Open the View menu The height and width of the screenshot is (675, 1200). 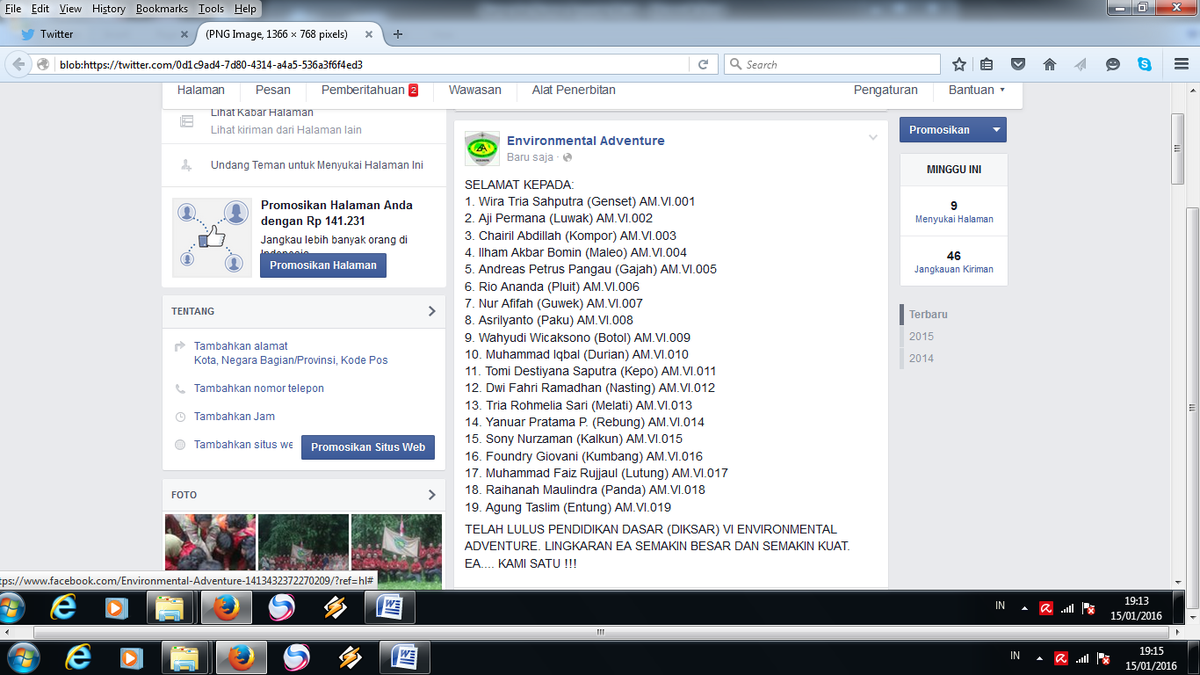point(71,8)
